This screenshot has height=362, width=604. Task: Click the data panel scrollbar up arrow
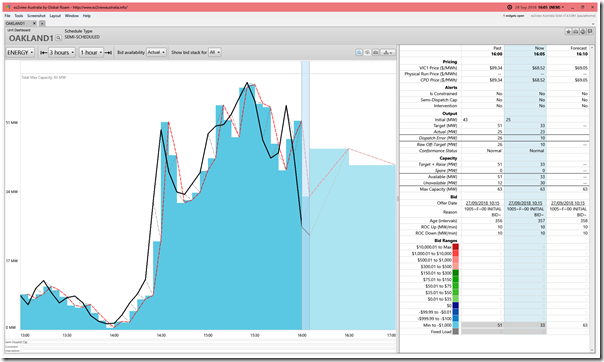(x=593, y=47)
